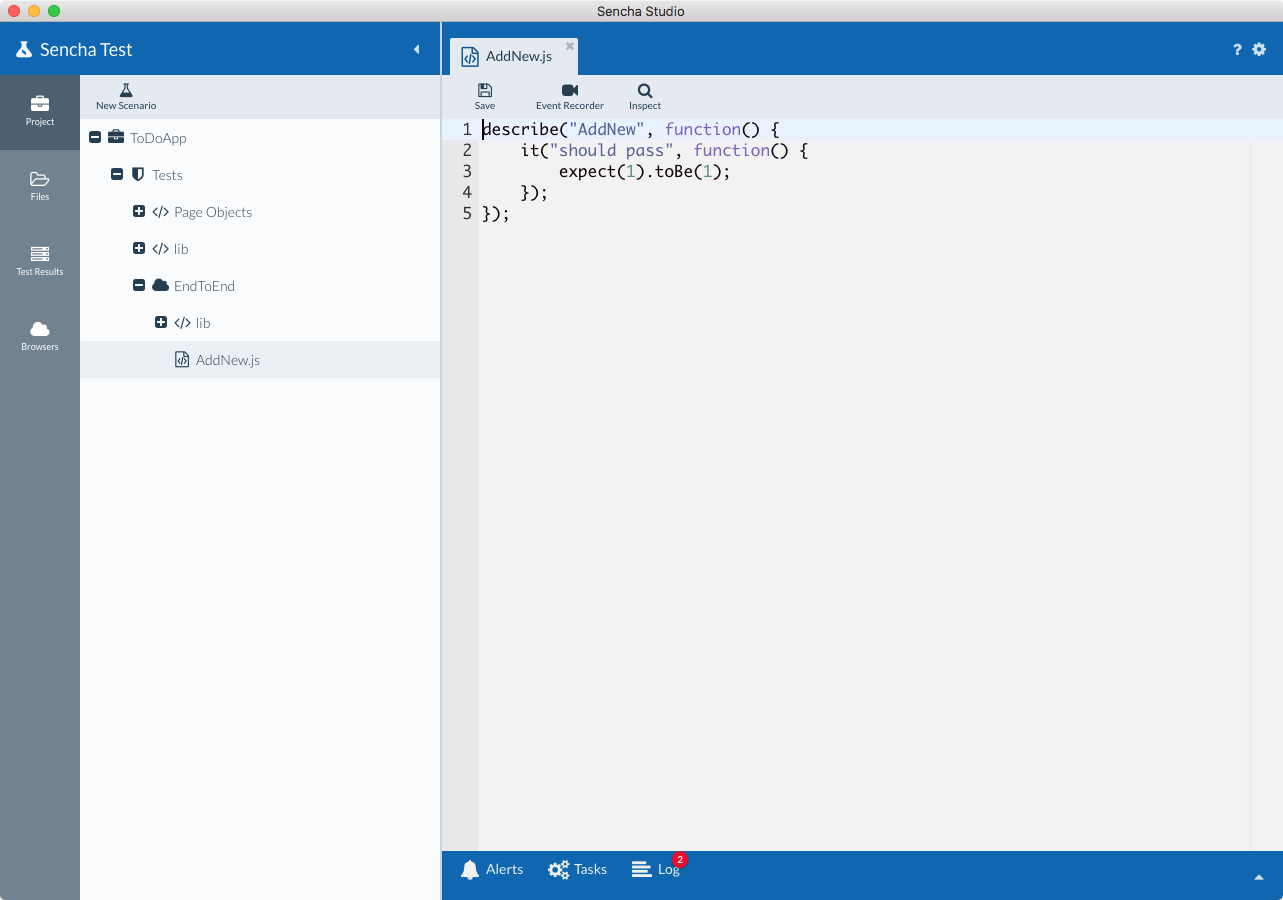Collapse the EndToEnd scenario node

point(139,286)
